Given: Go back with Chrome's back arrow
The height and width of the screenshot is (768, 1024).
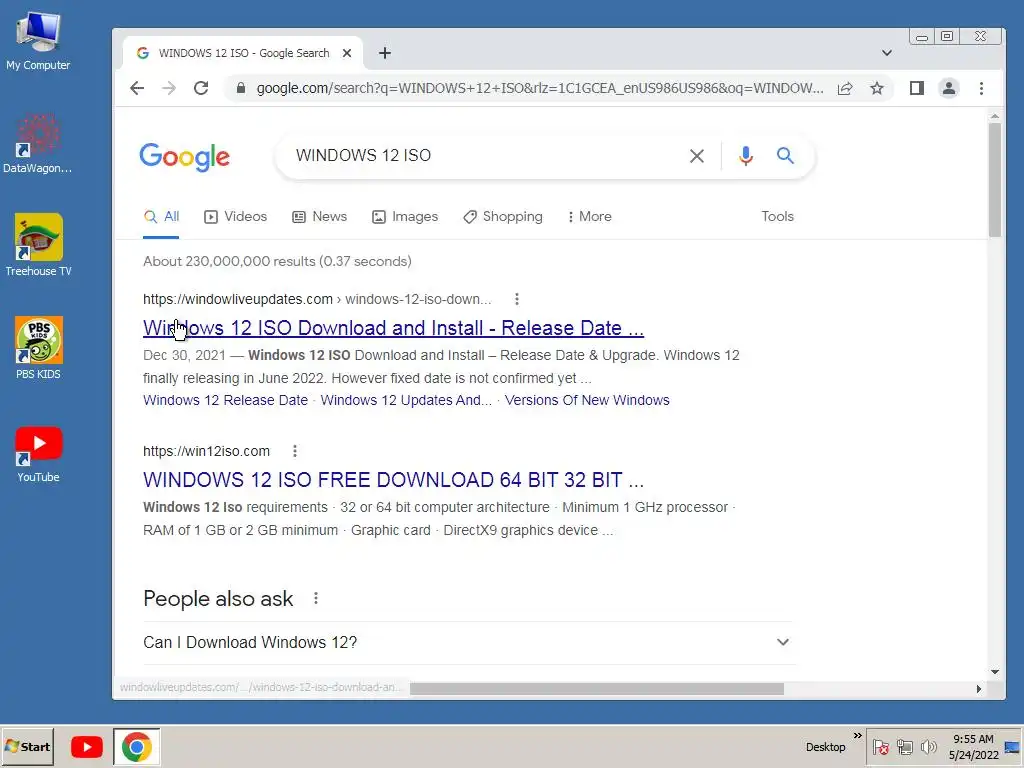Looking at the screenshot, I should [136, 88].
